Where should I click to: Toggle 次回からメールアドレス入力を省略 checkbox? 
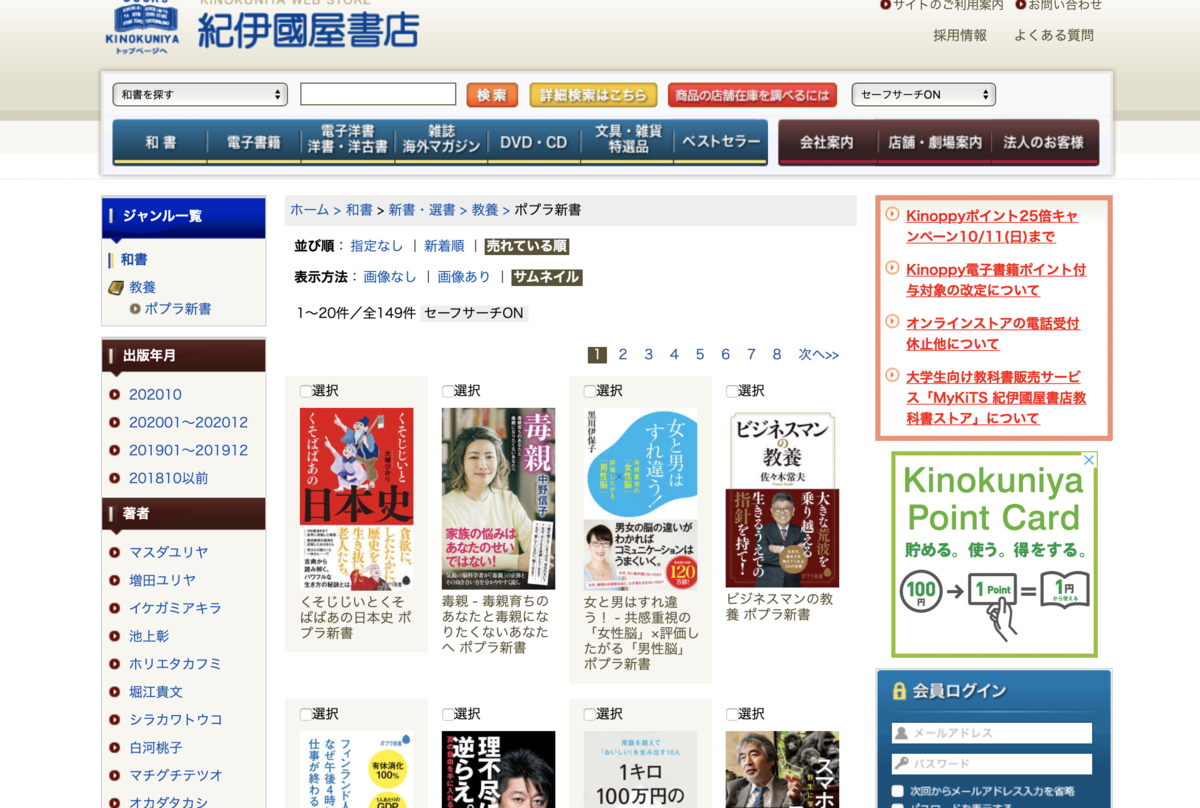898,791
